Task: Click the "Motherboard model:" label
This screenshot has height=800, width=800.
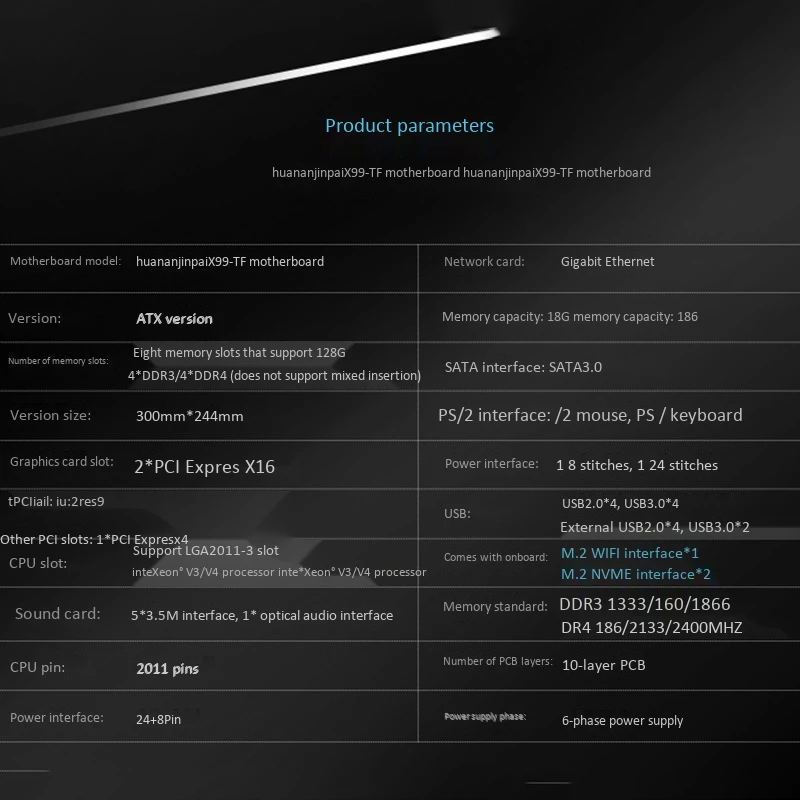Action: pyautogui.click(x=65, y=262)
